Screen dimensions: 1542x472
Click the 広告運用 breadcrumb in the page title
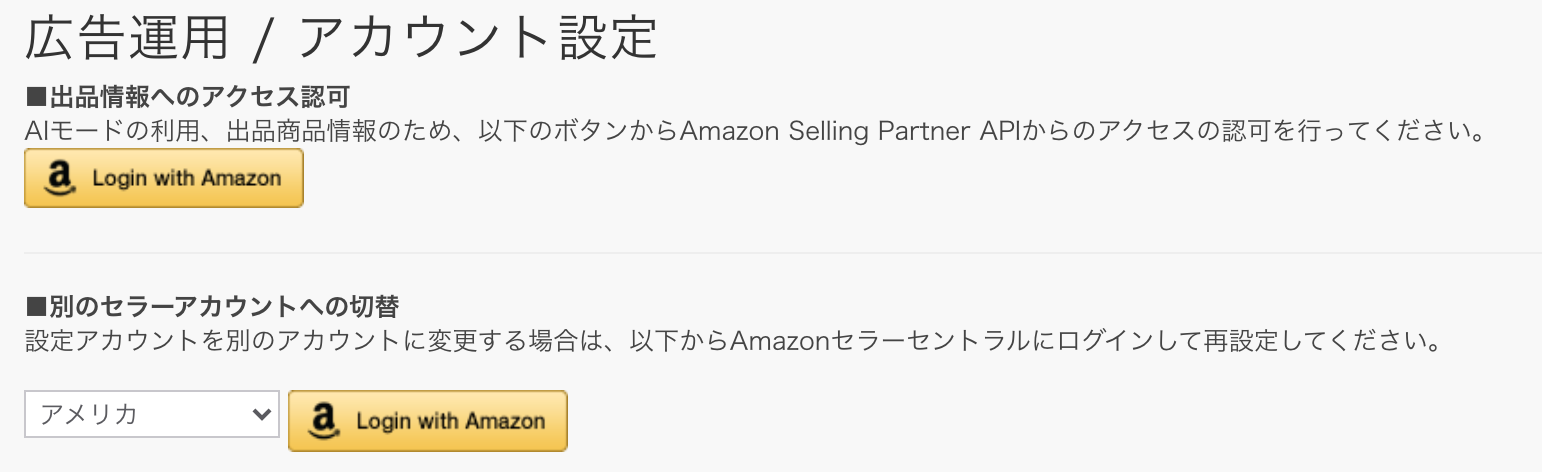coord(127,40)
